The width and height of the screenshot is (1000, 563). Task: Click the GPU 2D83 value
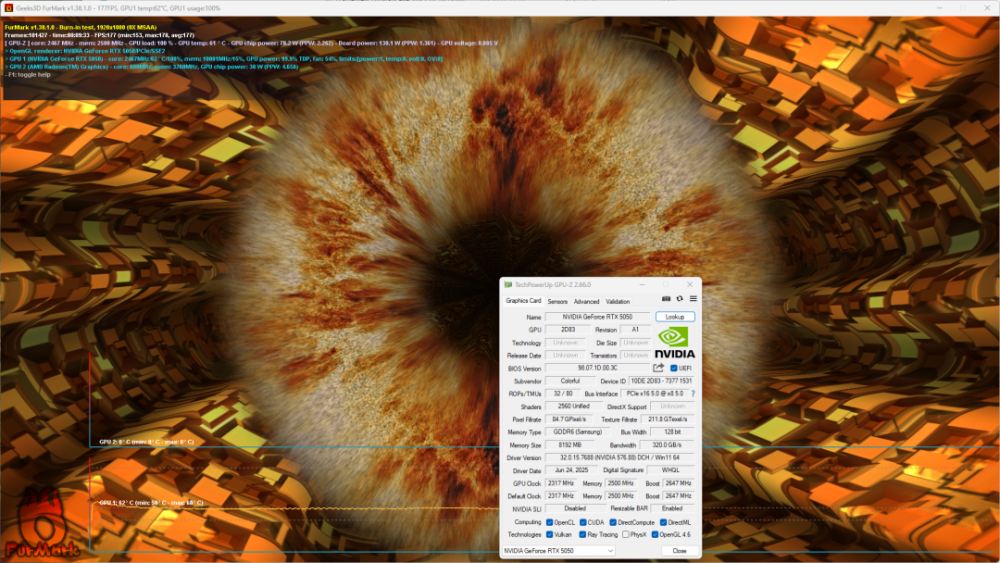568,330
